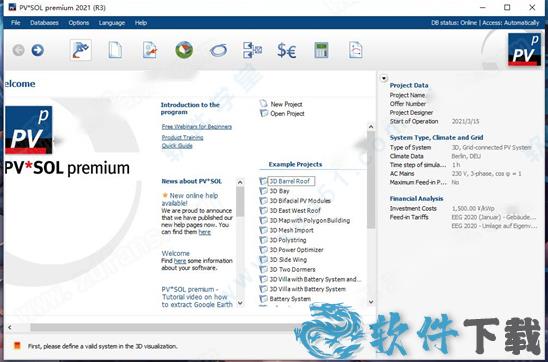548x362 pixels.
Task: Open the Language menu
Action: 112,23
